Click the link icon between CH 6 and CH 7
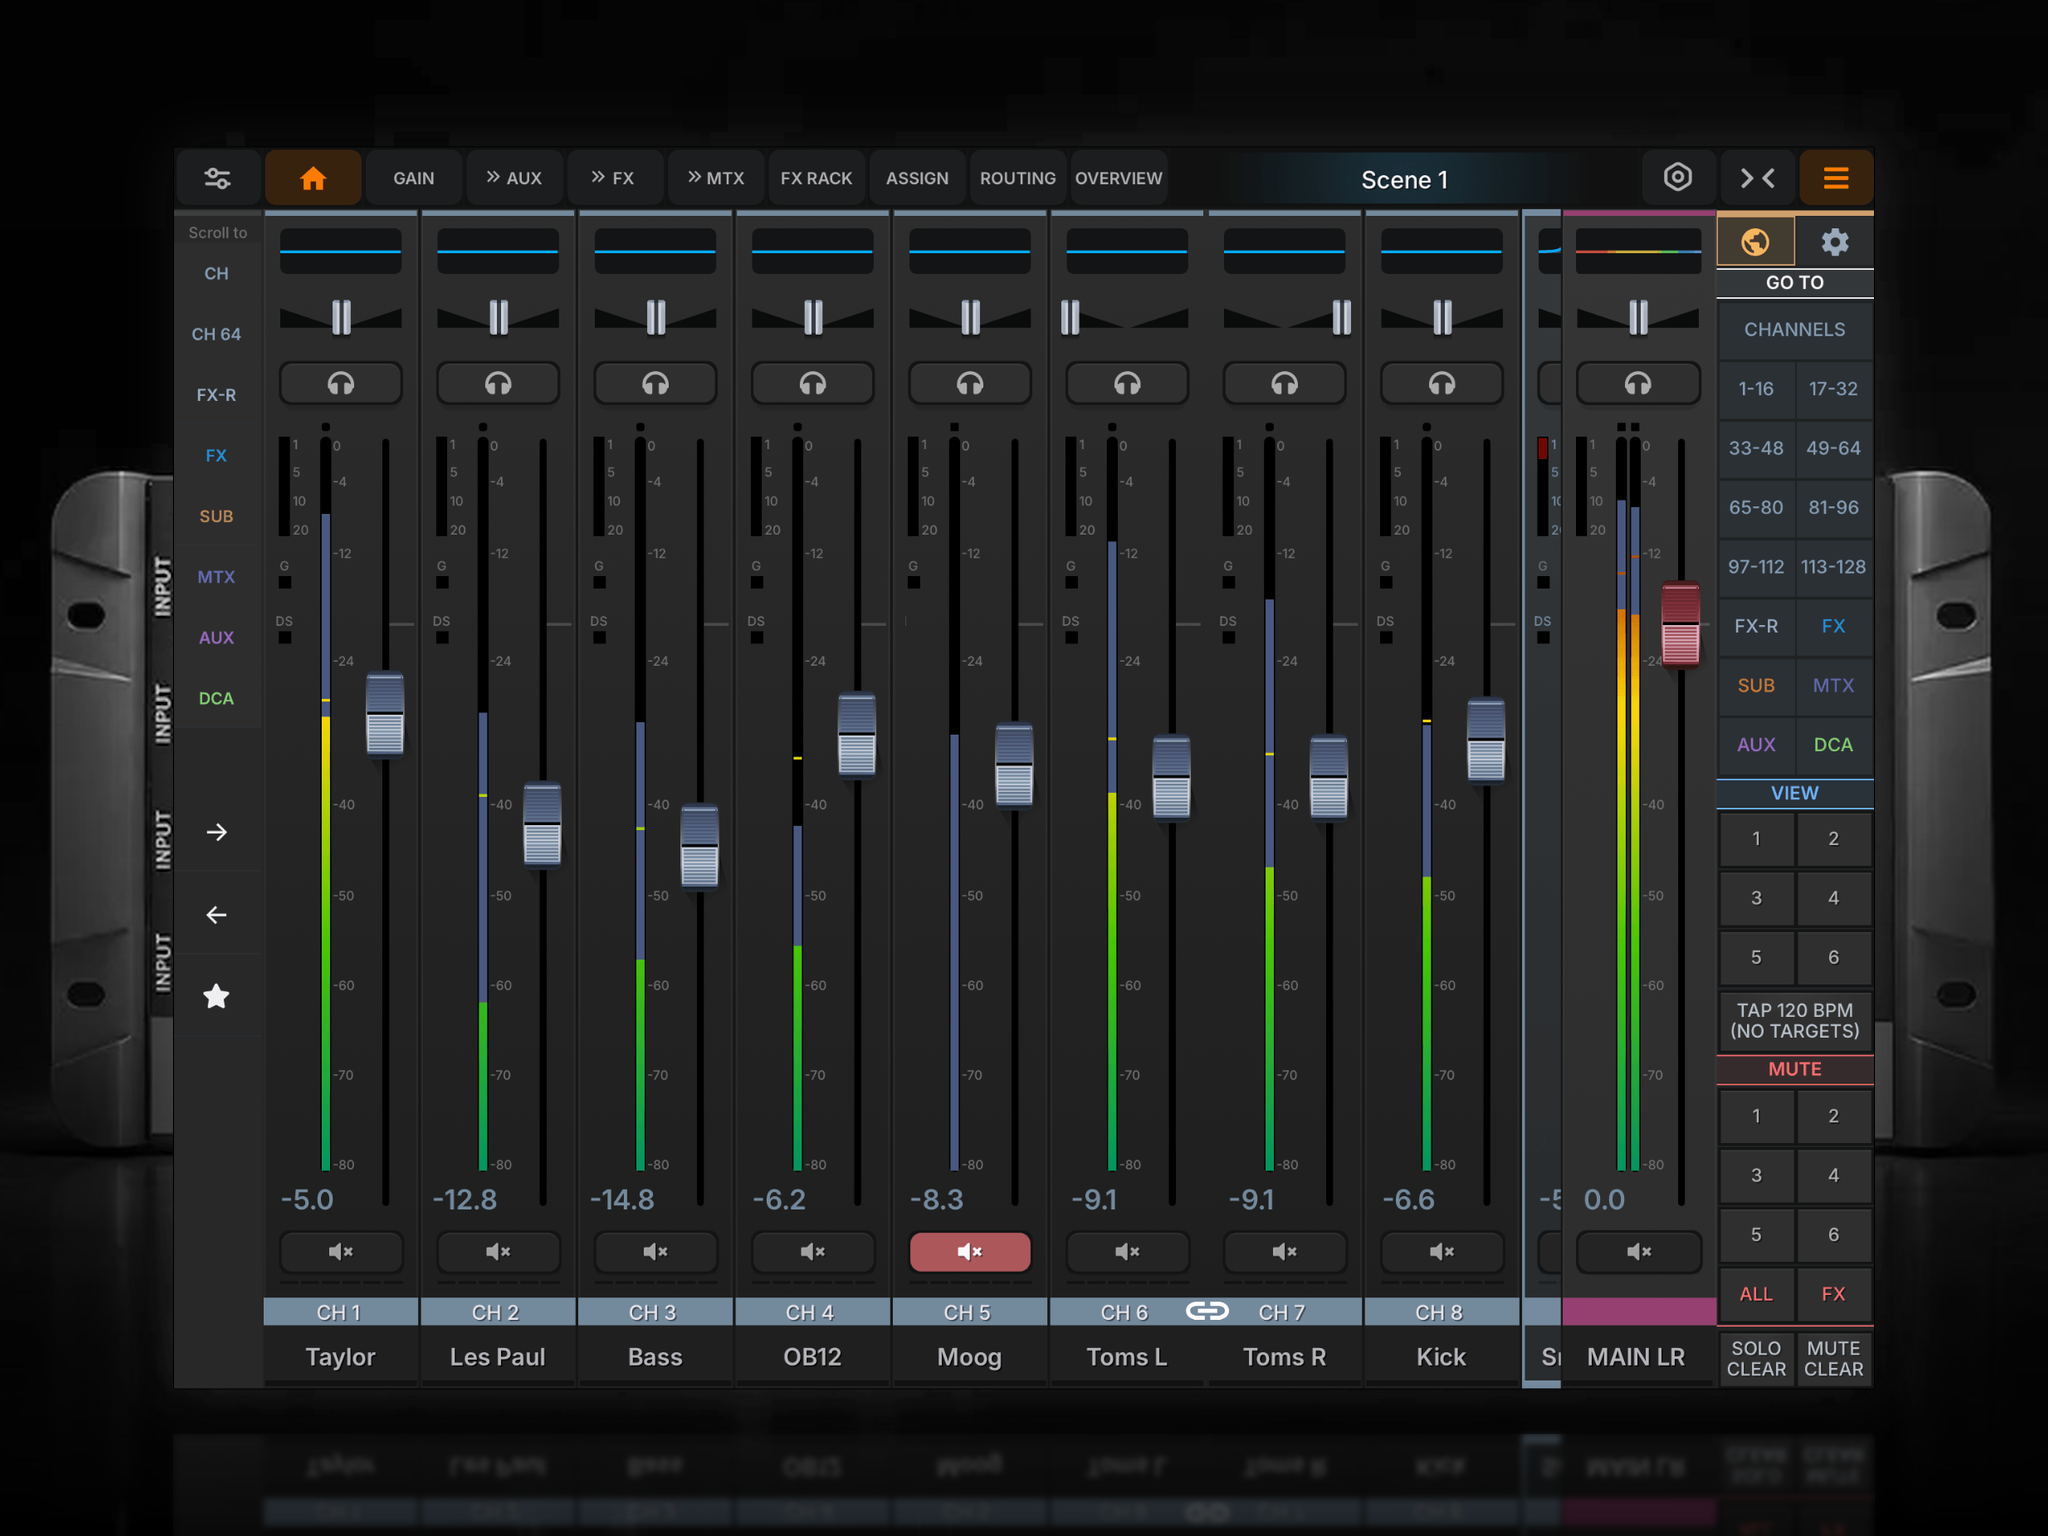This screenshot has width=2048, height=1536. [1206, 1311]
